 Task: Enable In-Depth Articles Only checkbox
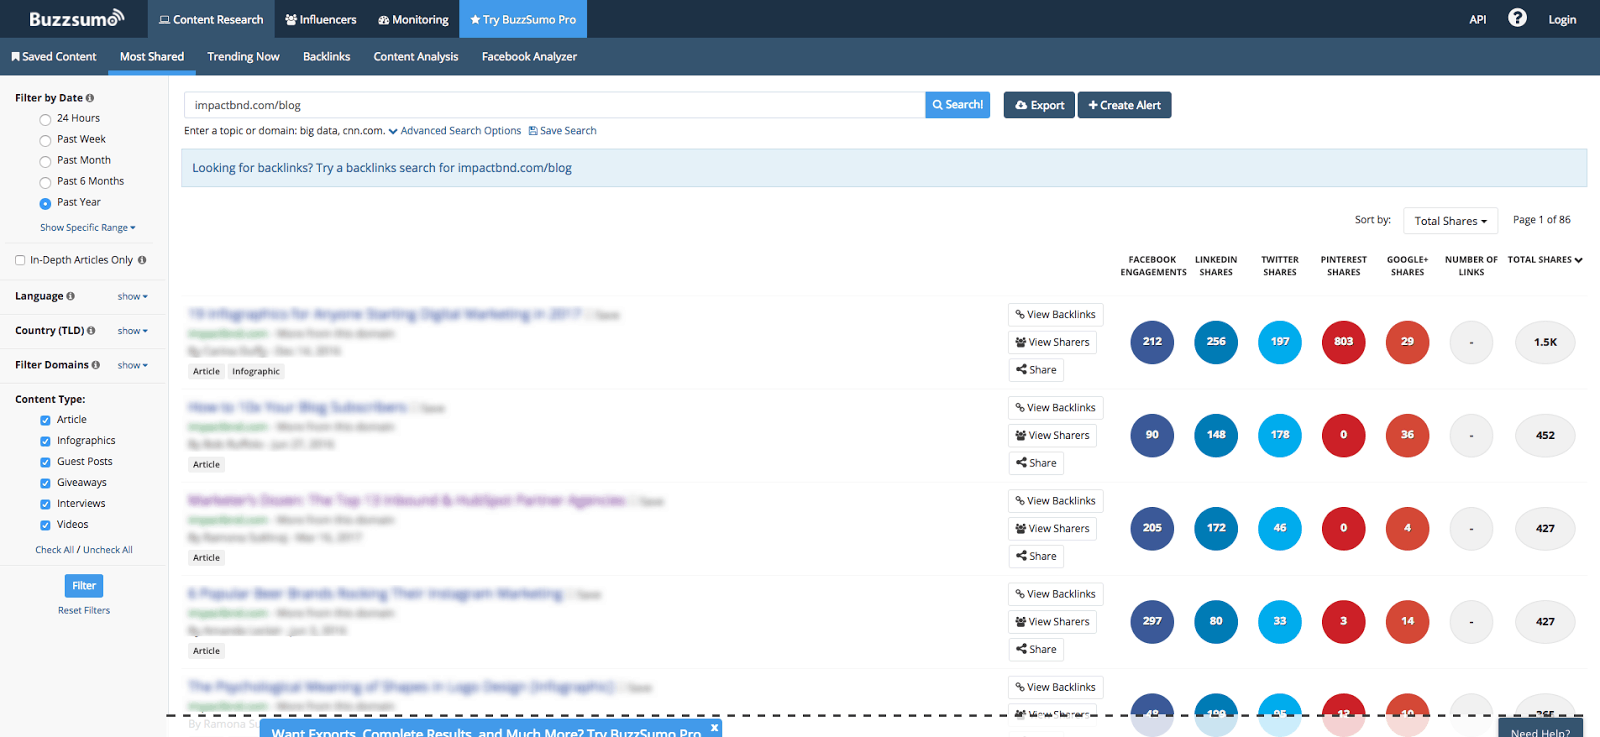pos(20,260)
